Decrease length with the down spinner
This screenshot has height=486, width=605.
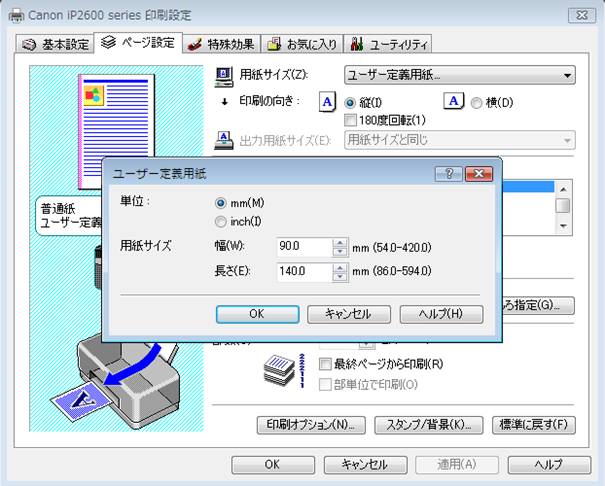click(x=340, y=277)
